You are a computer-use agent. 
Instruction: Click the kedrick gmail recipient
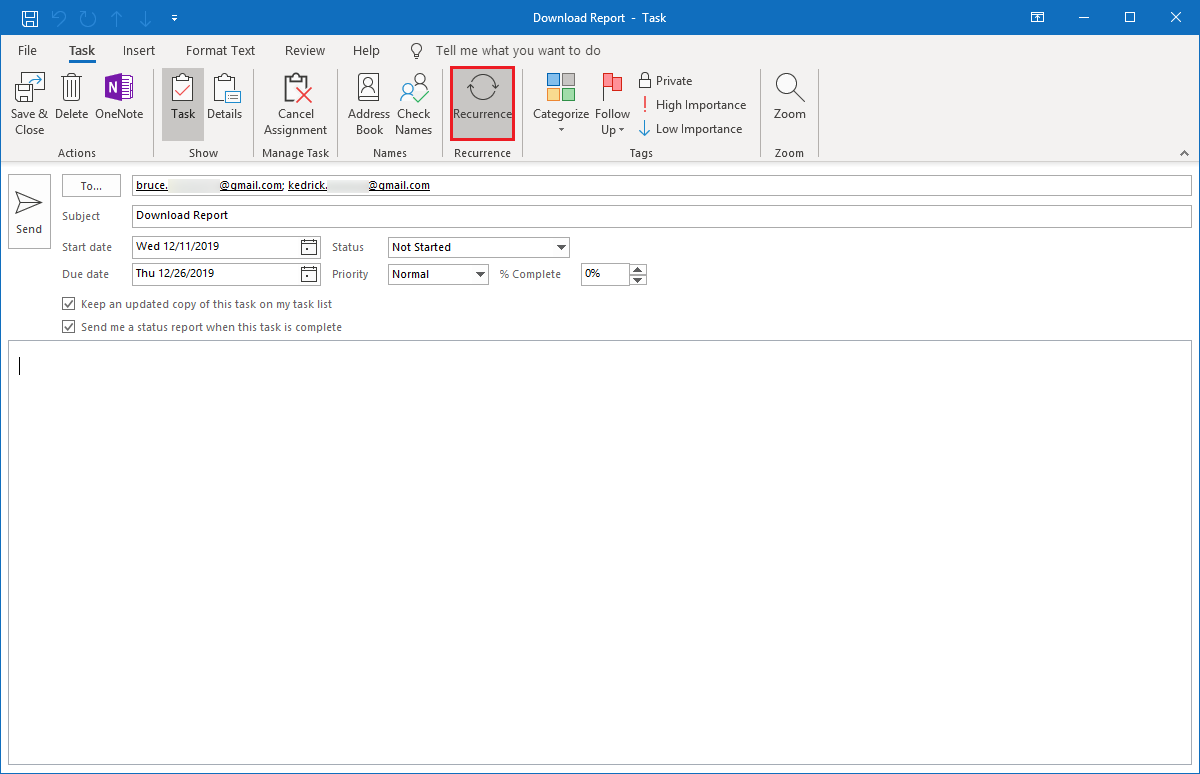[x=359, y=186]
